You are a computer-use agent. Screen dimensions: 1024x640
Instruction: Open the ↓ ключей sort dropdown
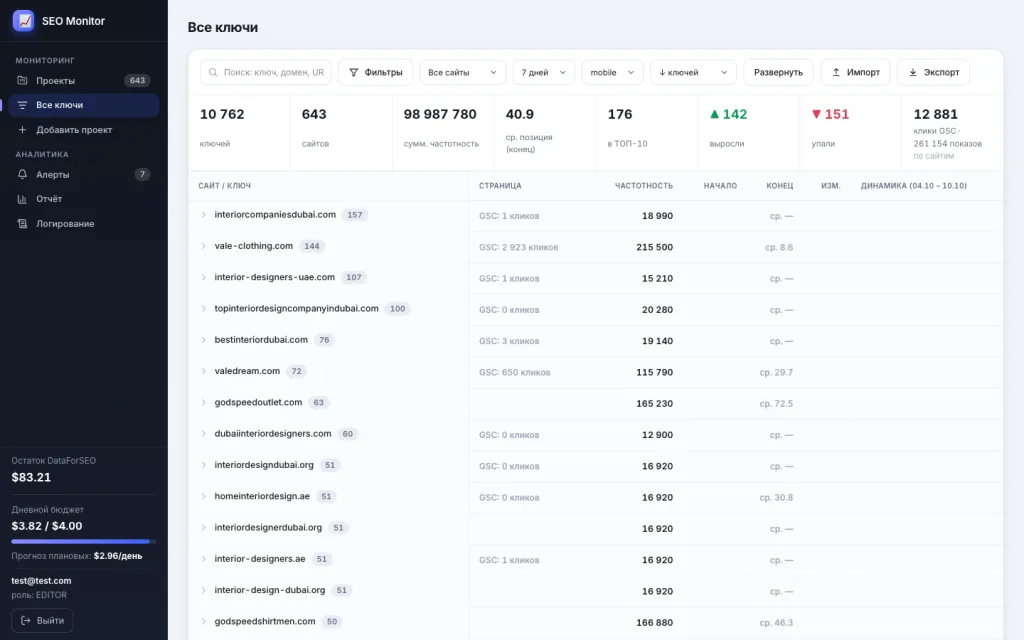[x=694, y=72]
